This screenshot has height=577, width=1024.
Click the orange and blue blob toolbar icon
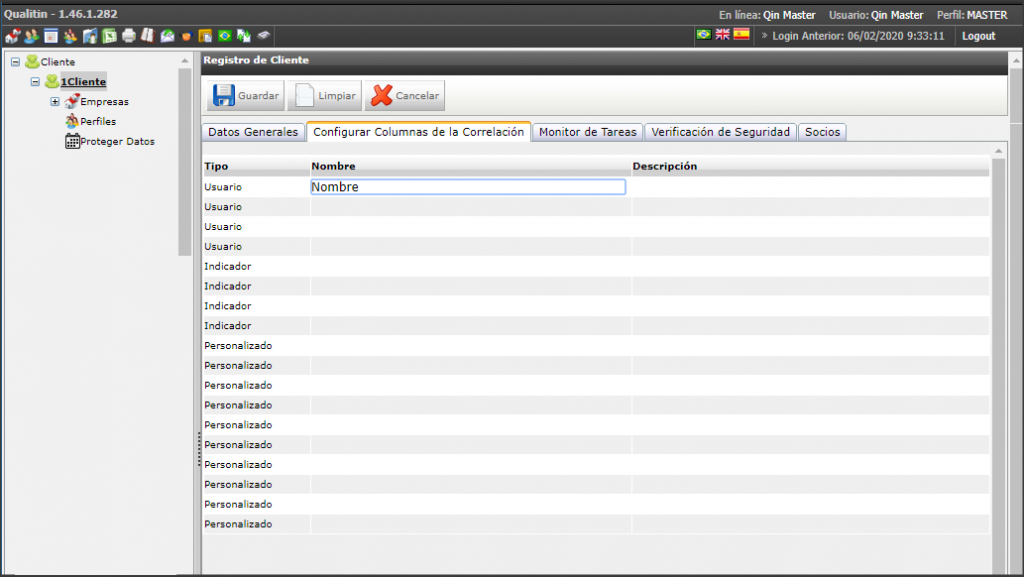coord(186,36)
